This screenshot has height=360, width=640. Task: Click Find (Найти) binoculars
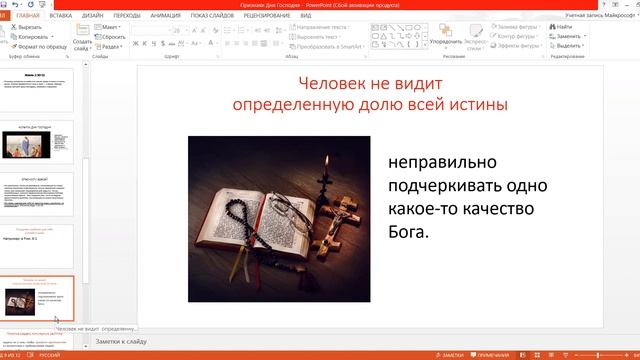(x=561, y=27)
